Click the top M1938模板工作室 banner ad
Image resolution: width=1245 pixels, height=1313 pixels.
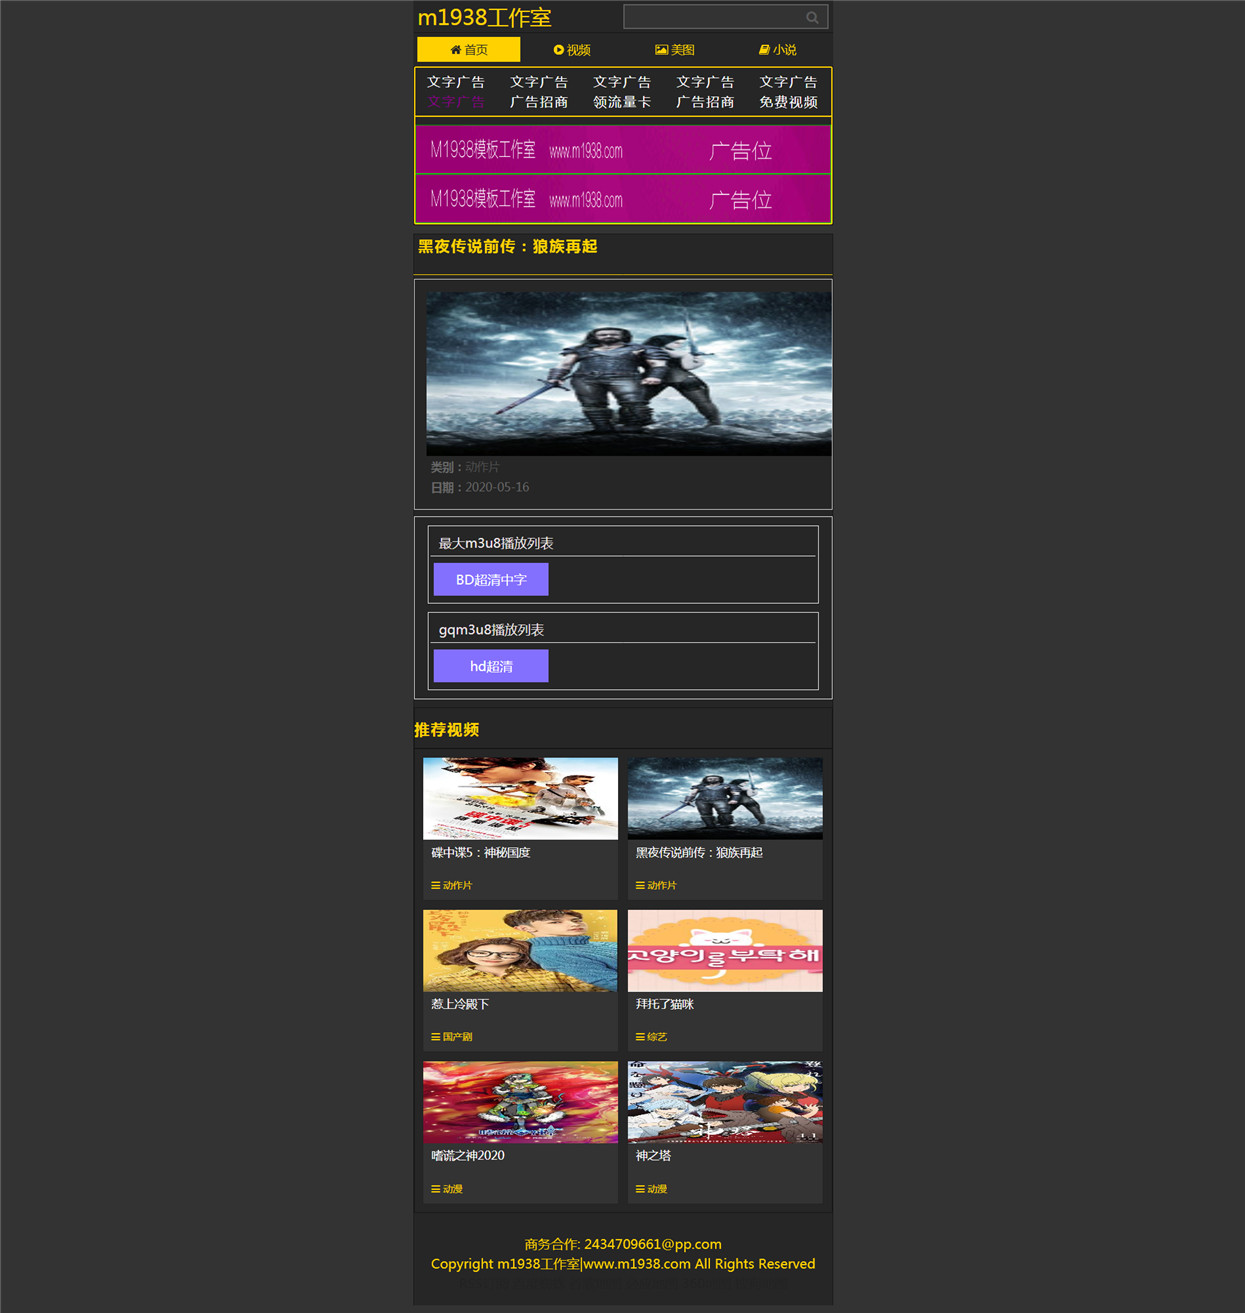[623, 150]
